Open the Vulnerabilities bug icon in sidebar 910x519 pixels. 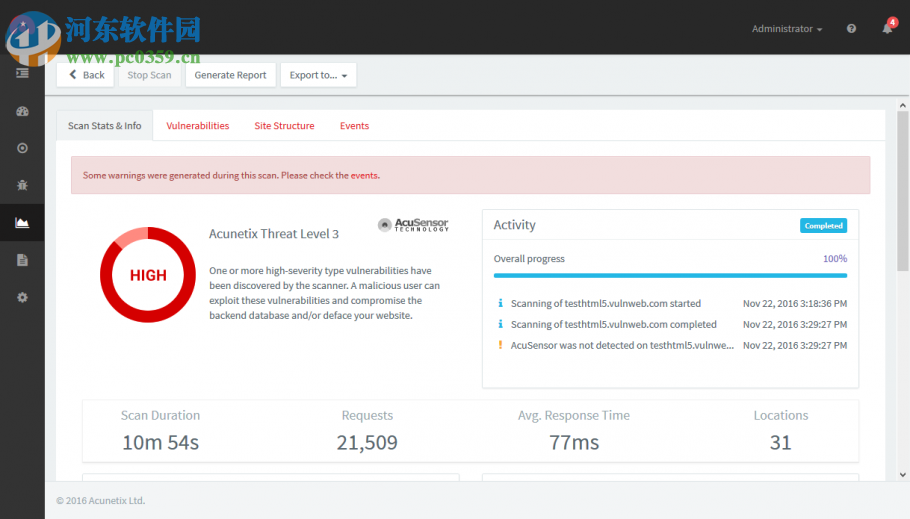[x=22, y=185]
